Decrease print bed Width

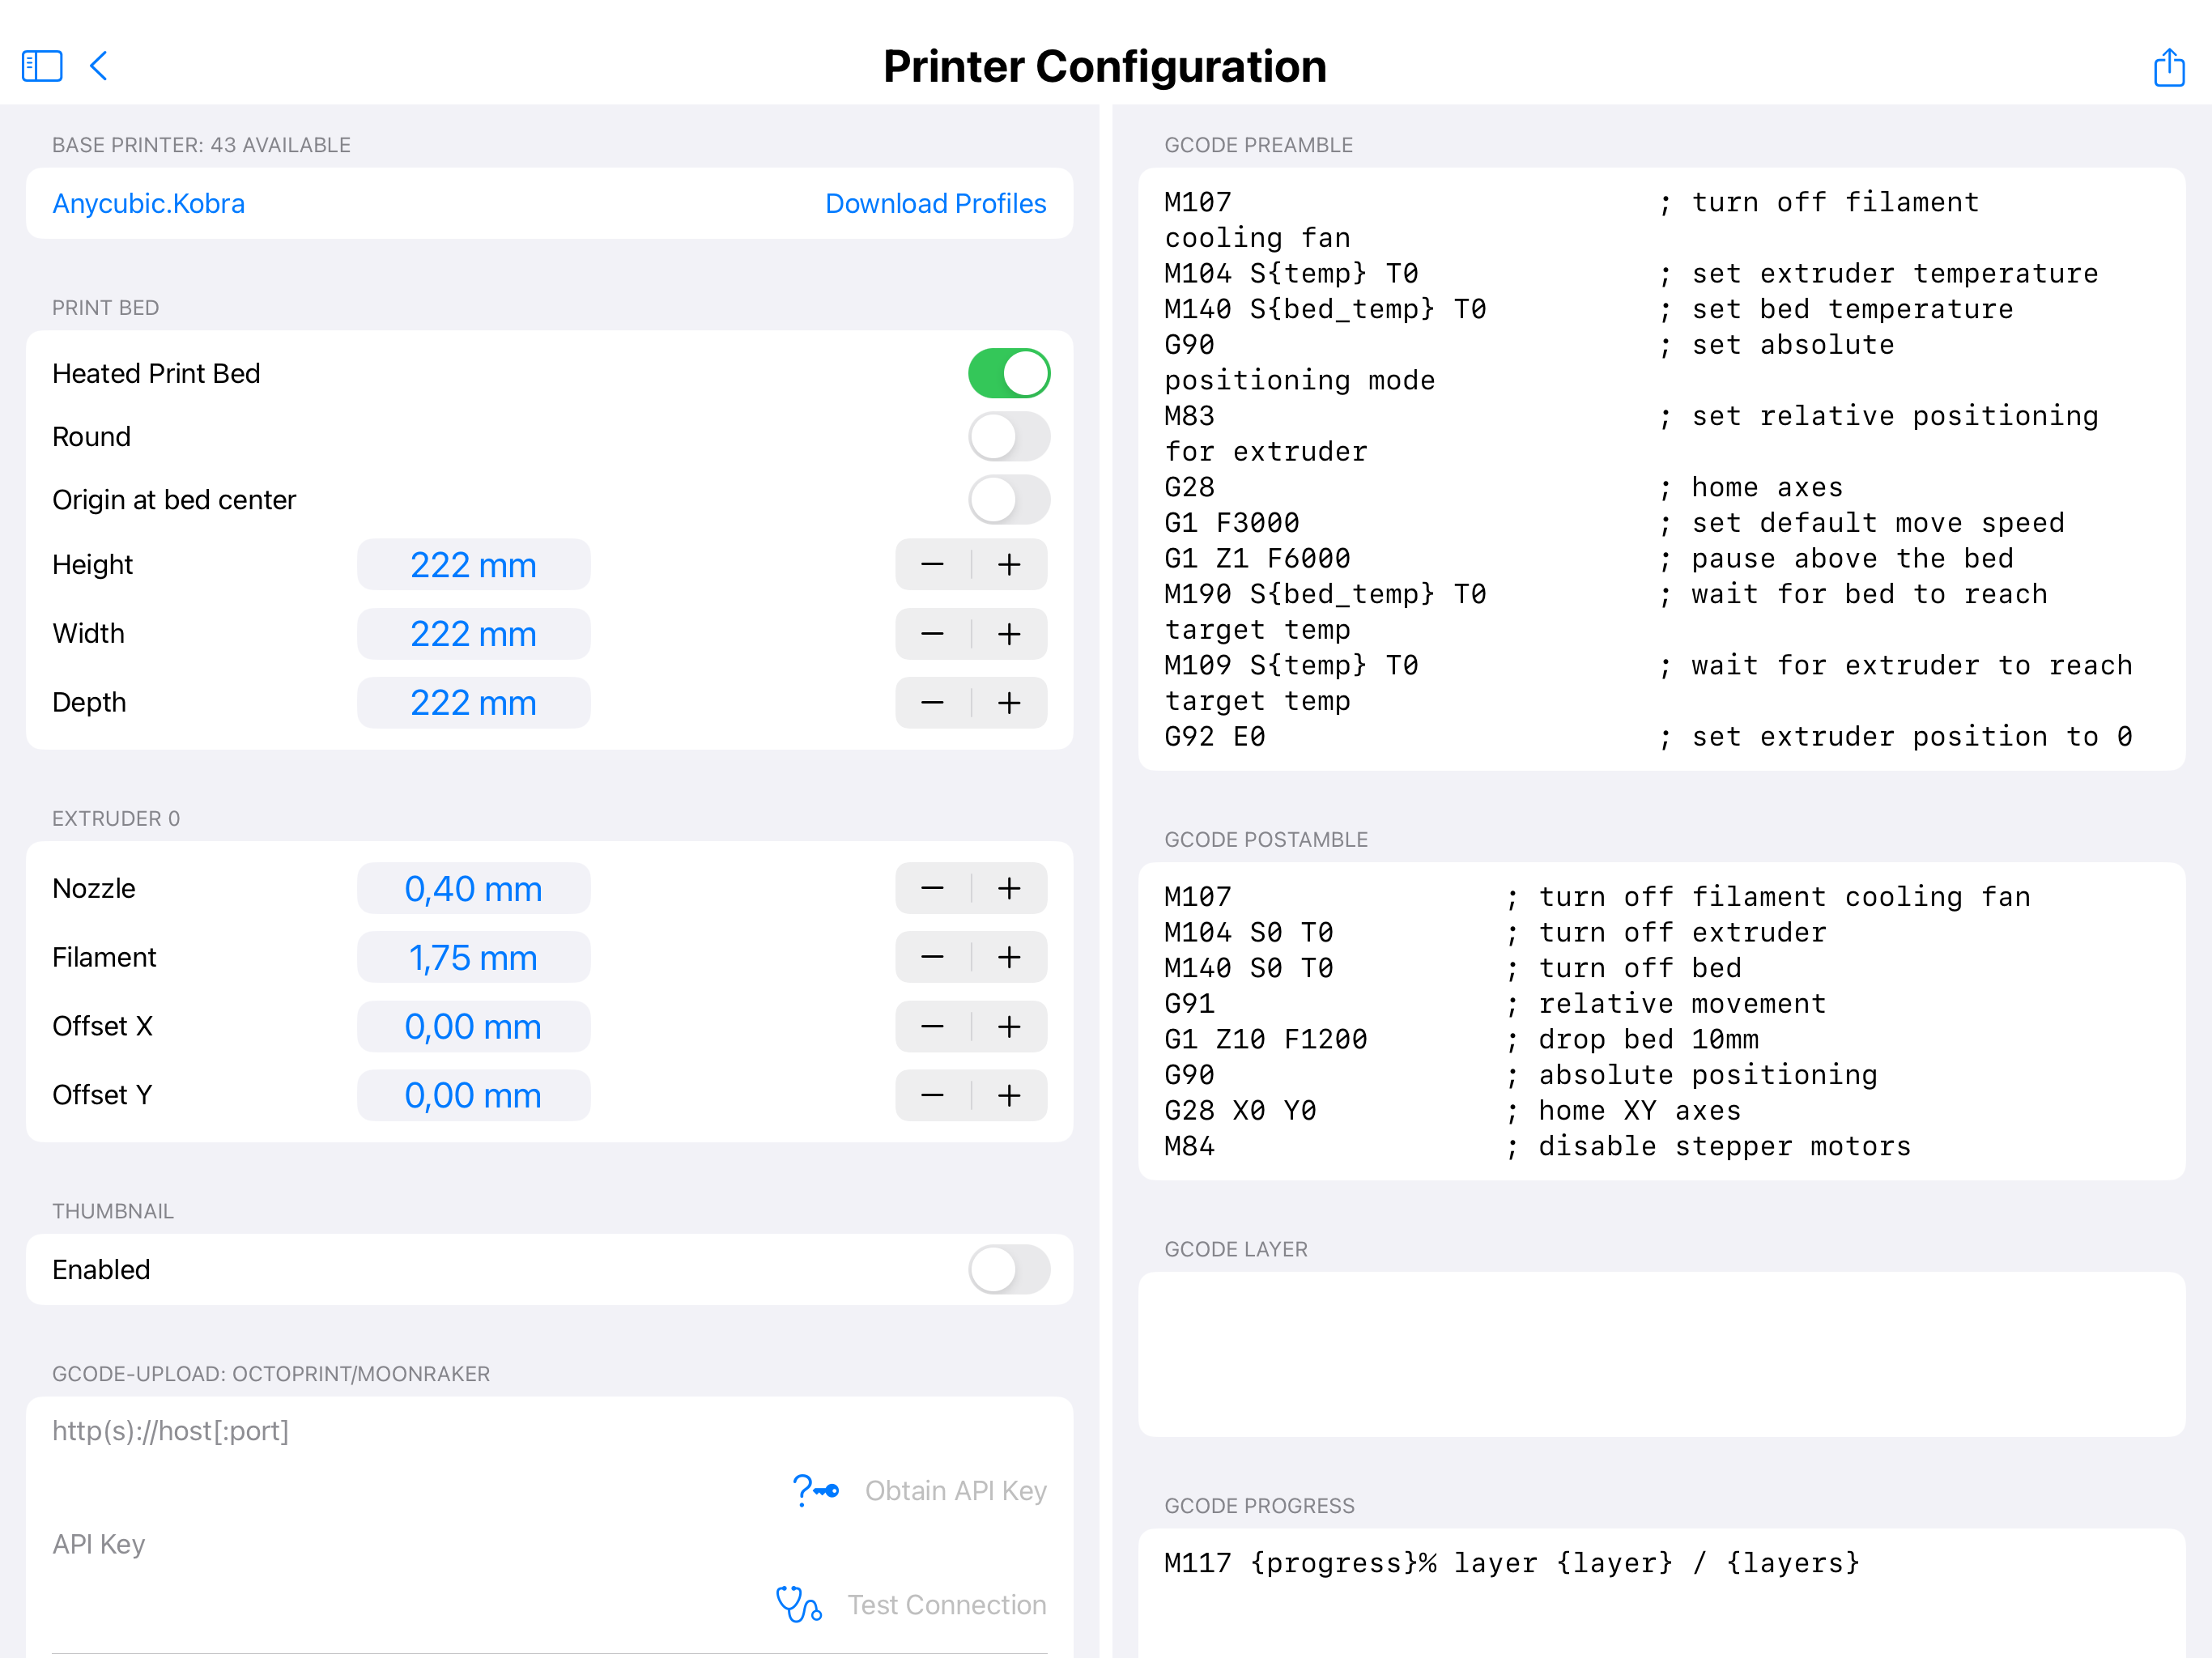click(932, 634)
